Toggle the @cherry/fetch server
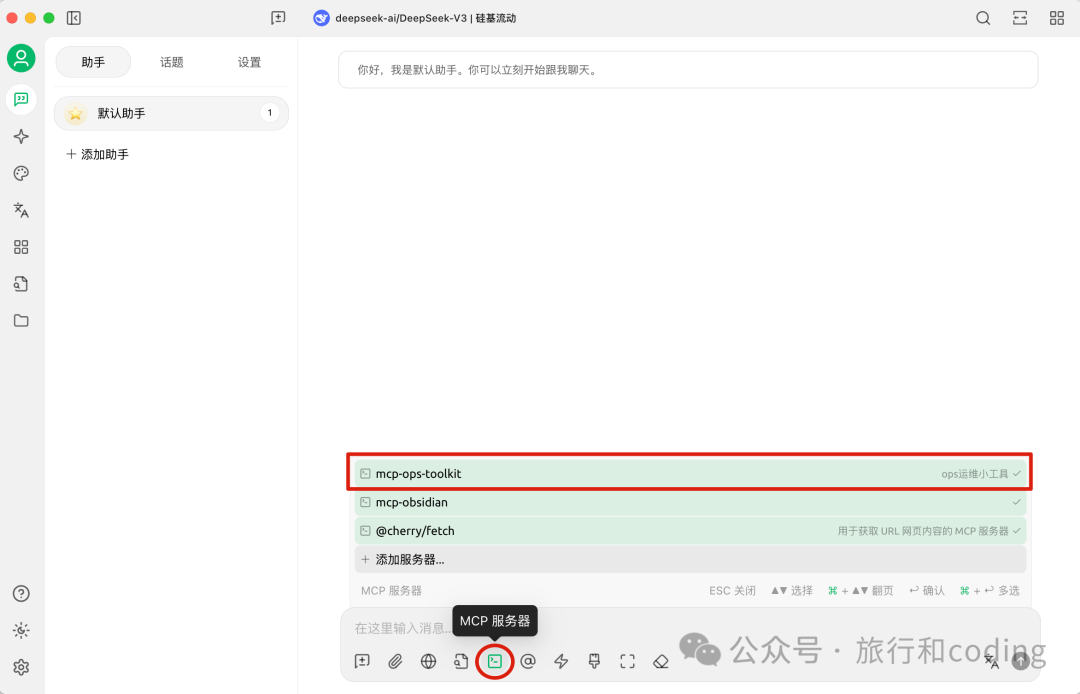The width and height of the screenshot is (1080, 694). (x=690, y=531)
